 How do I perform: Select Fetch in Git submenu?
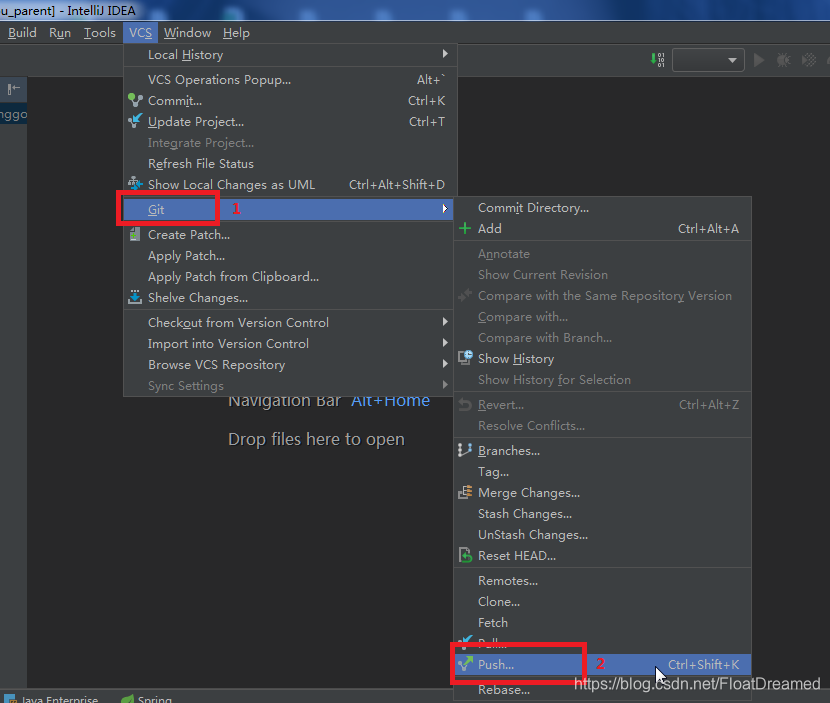pos(602,623)
